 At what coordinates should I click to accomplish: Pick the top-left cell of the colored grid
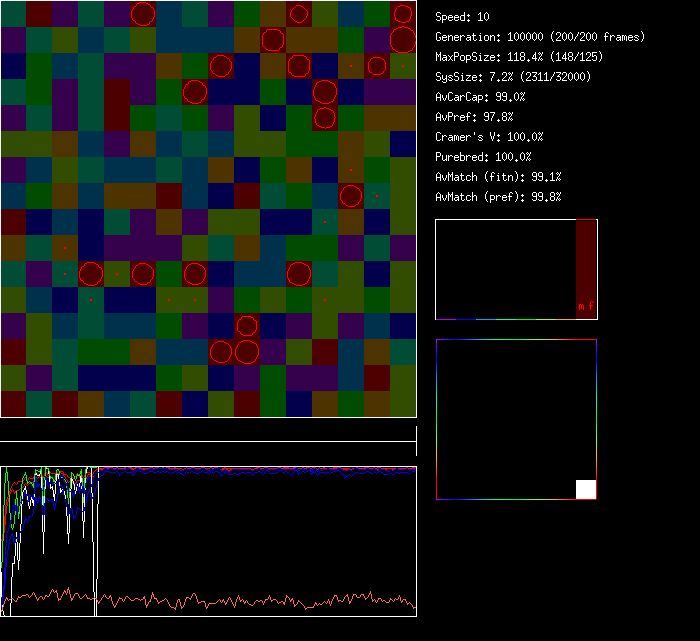[13, 13]
